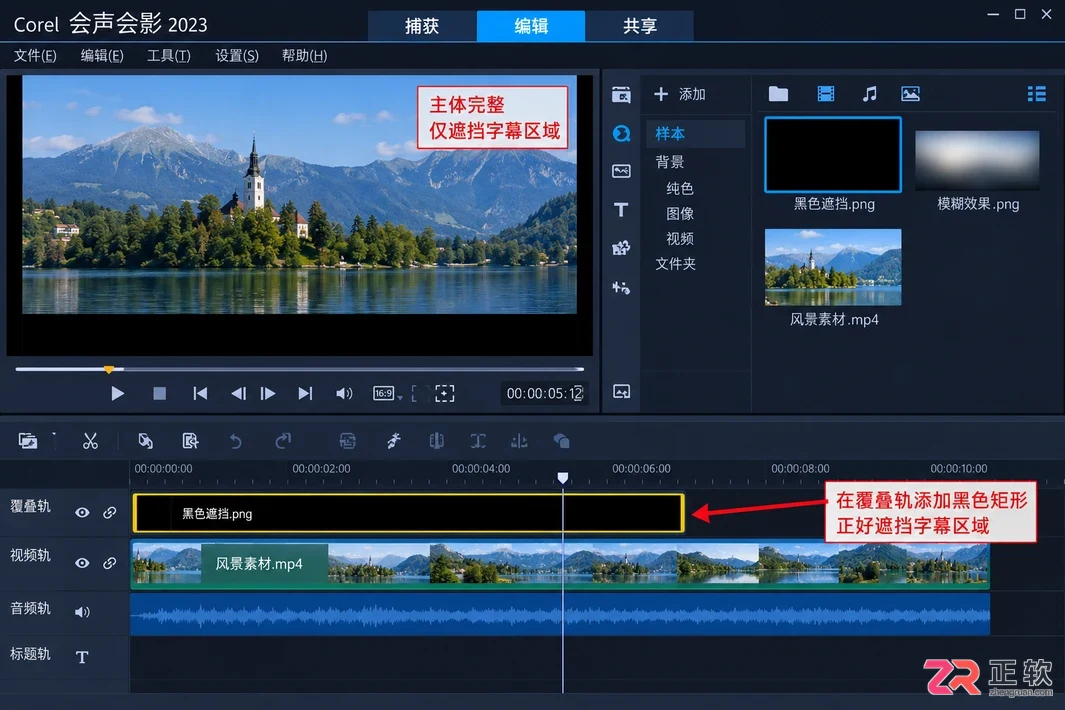This screenshot has width=1065, height=710.
Task: Mute the 音频轨 audio track
Action: tap(82, 612)
